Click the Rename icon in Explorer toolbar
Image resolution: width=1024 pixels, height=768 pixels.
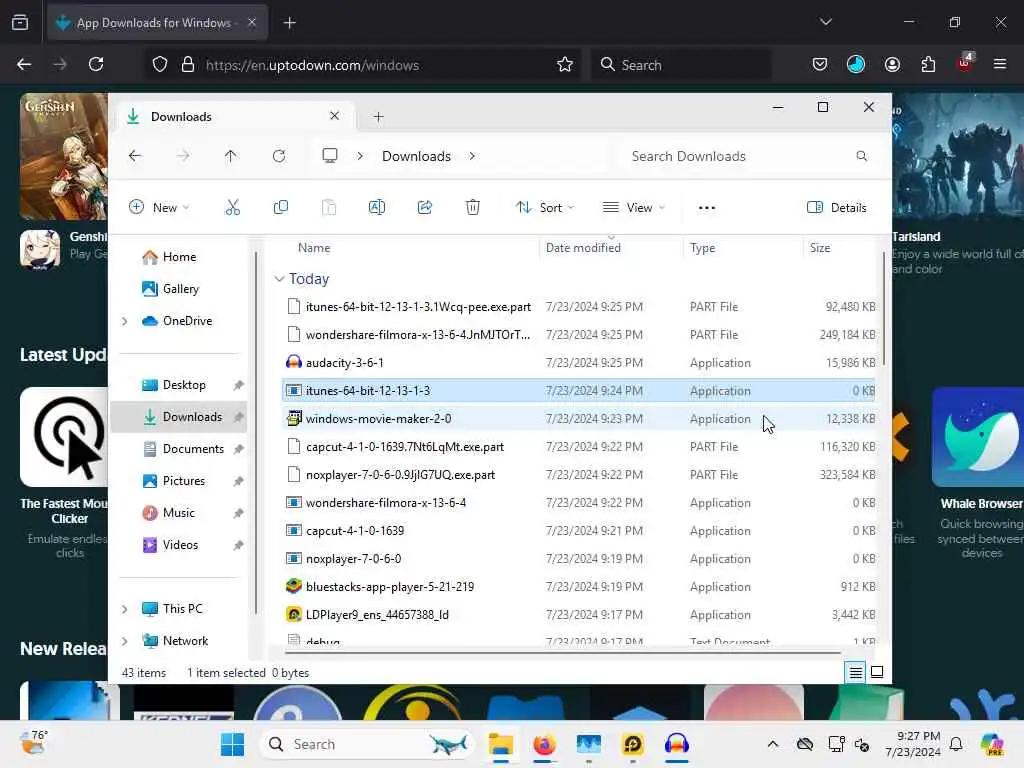coord(377,208)
